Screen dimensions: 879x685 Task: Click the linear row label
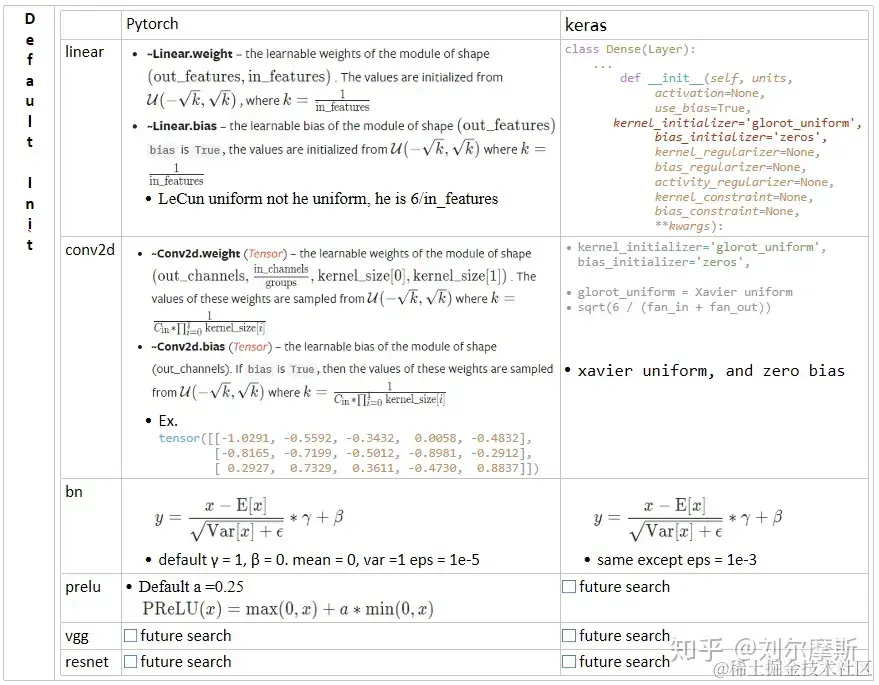point(84,52)
